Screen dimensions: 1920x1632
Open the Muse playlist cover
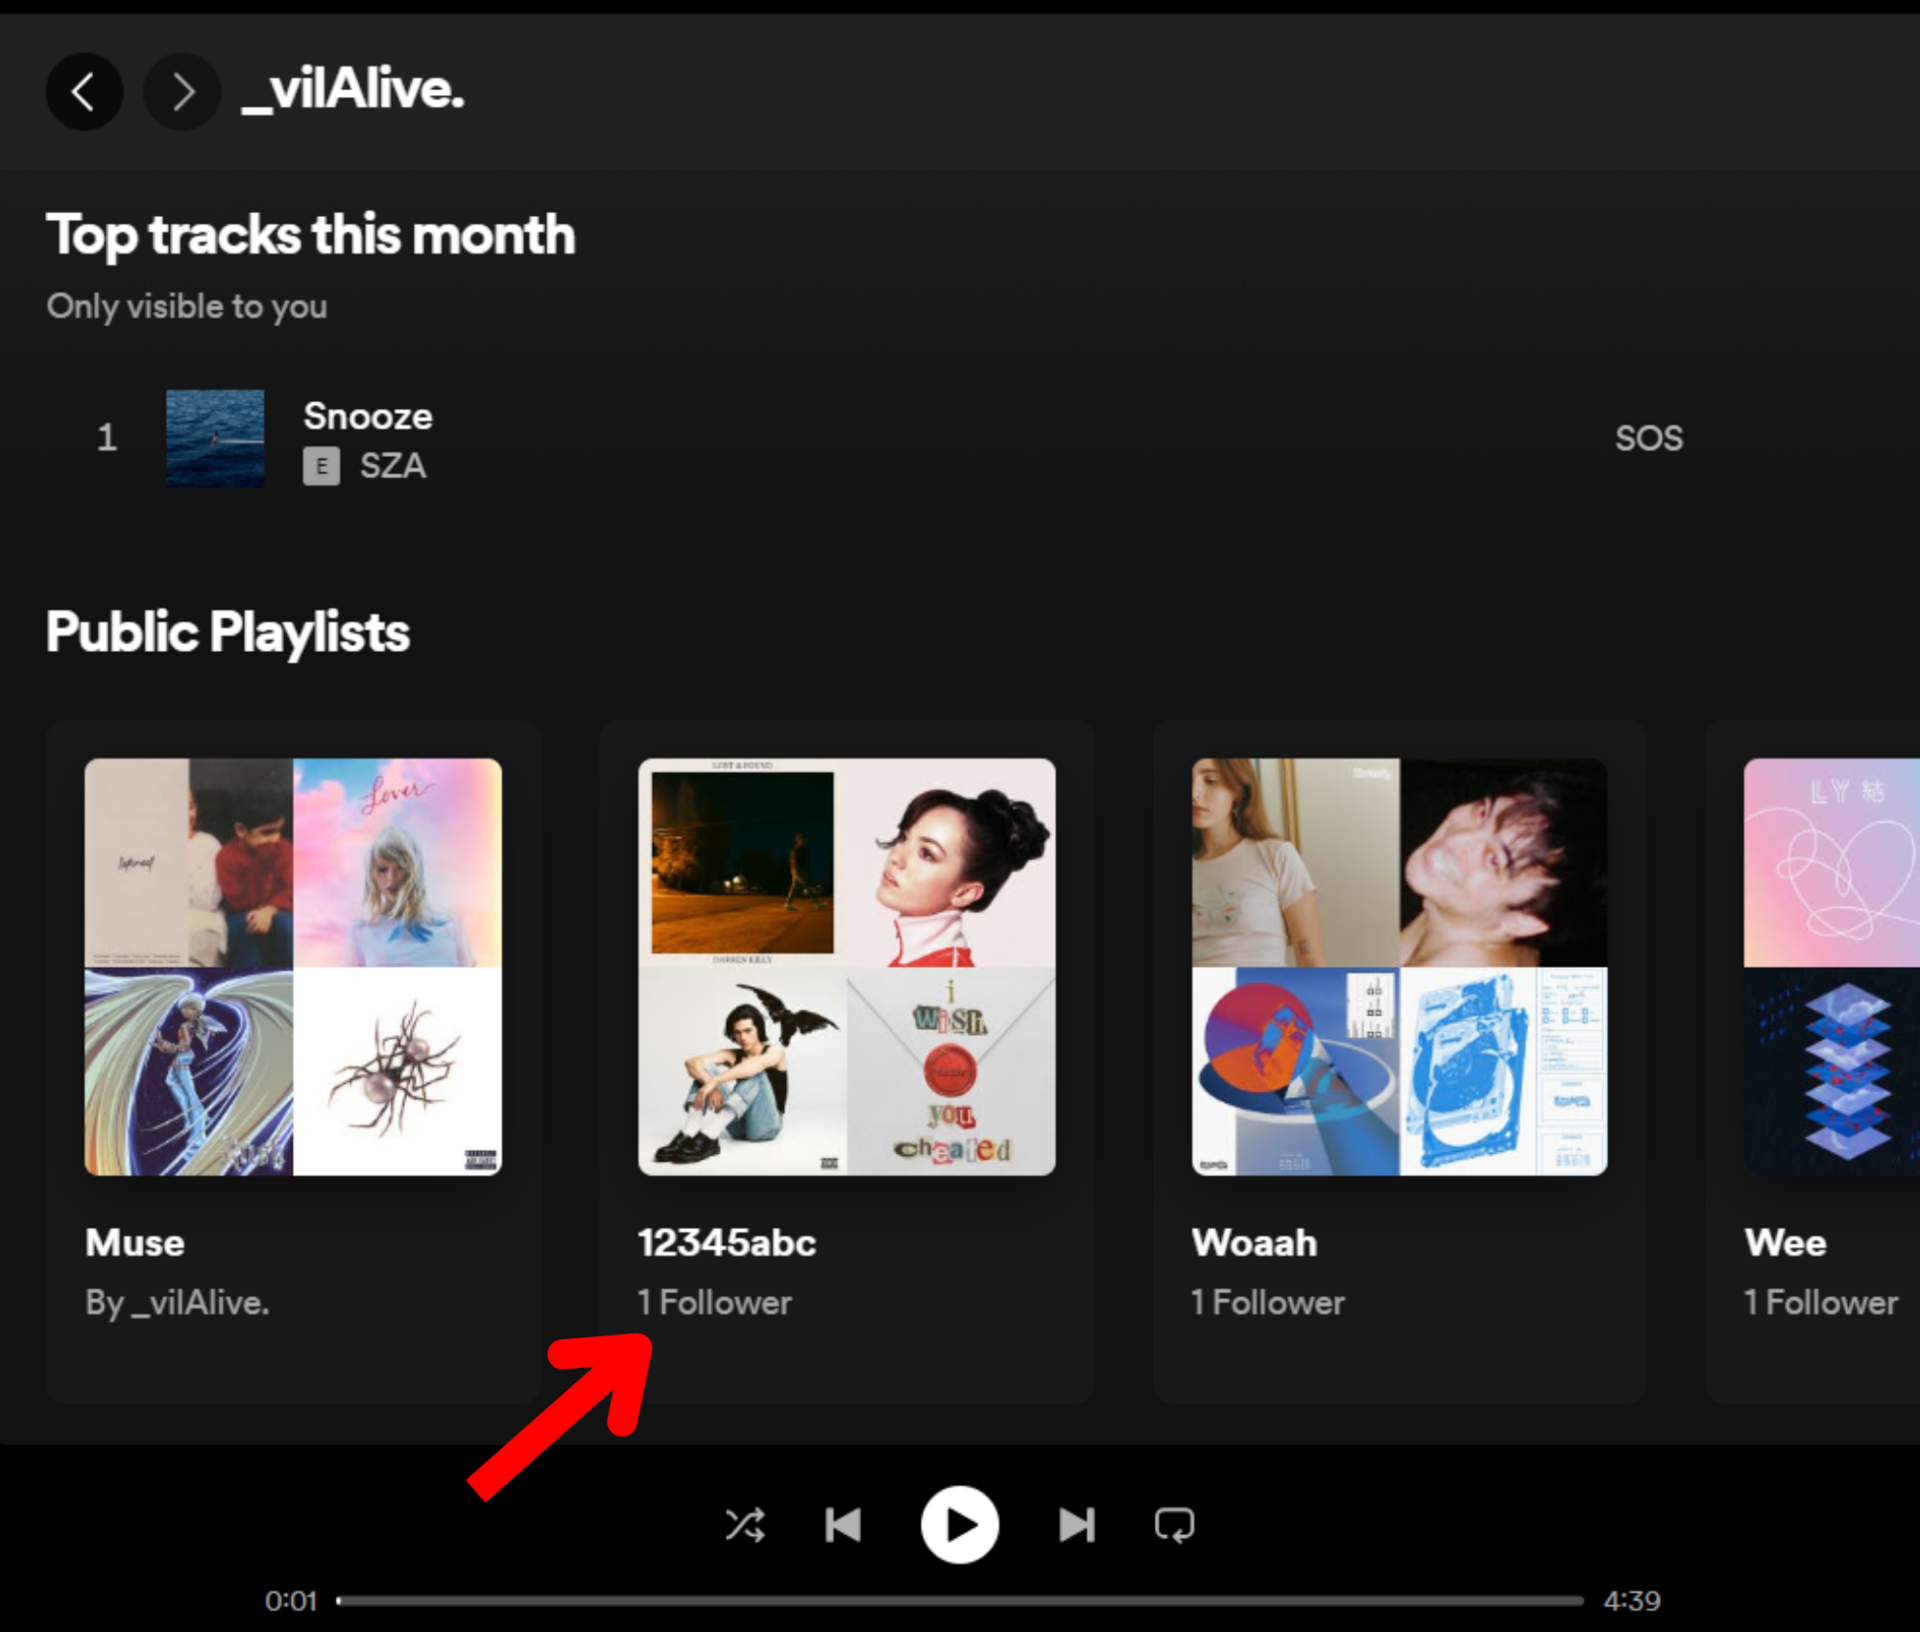click(293, 966)
